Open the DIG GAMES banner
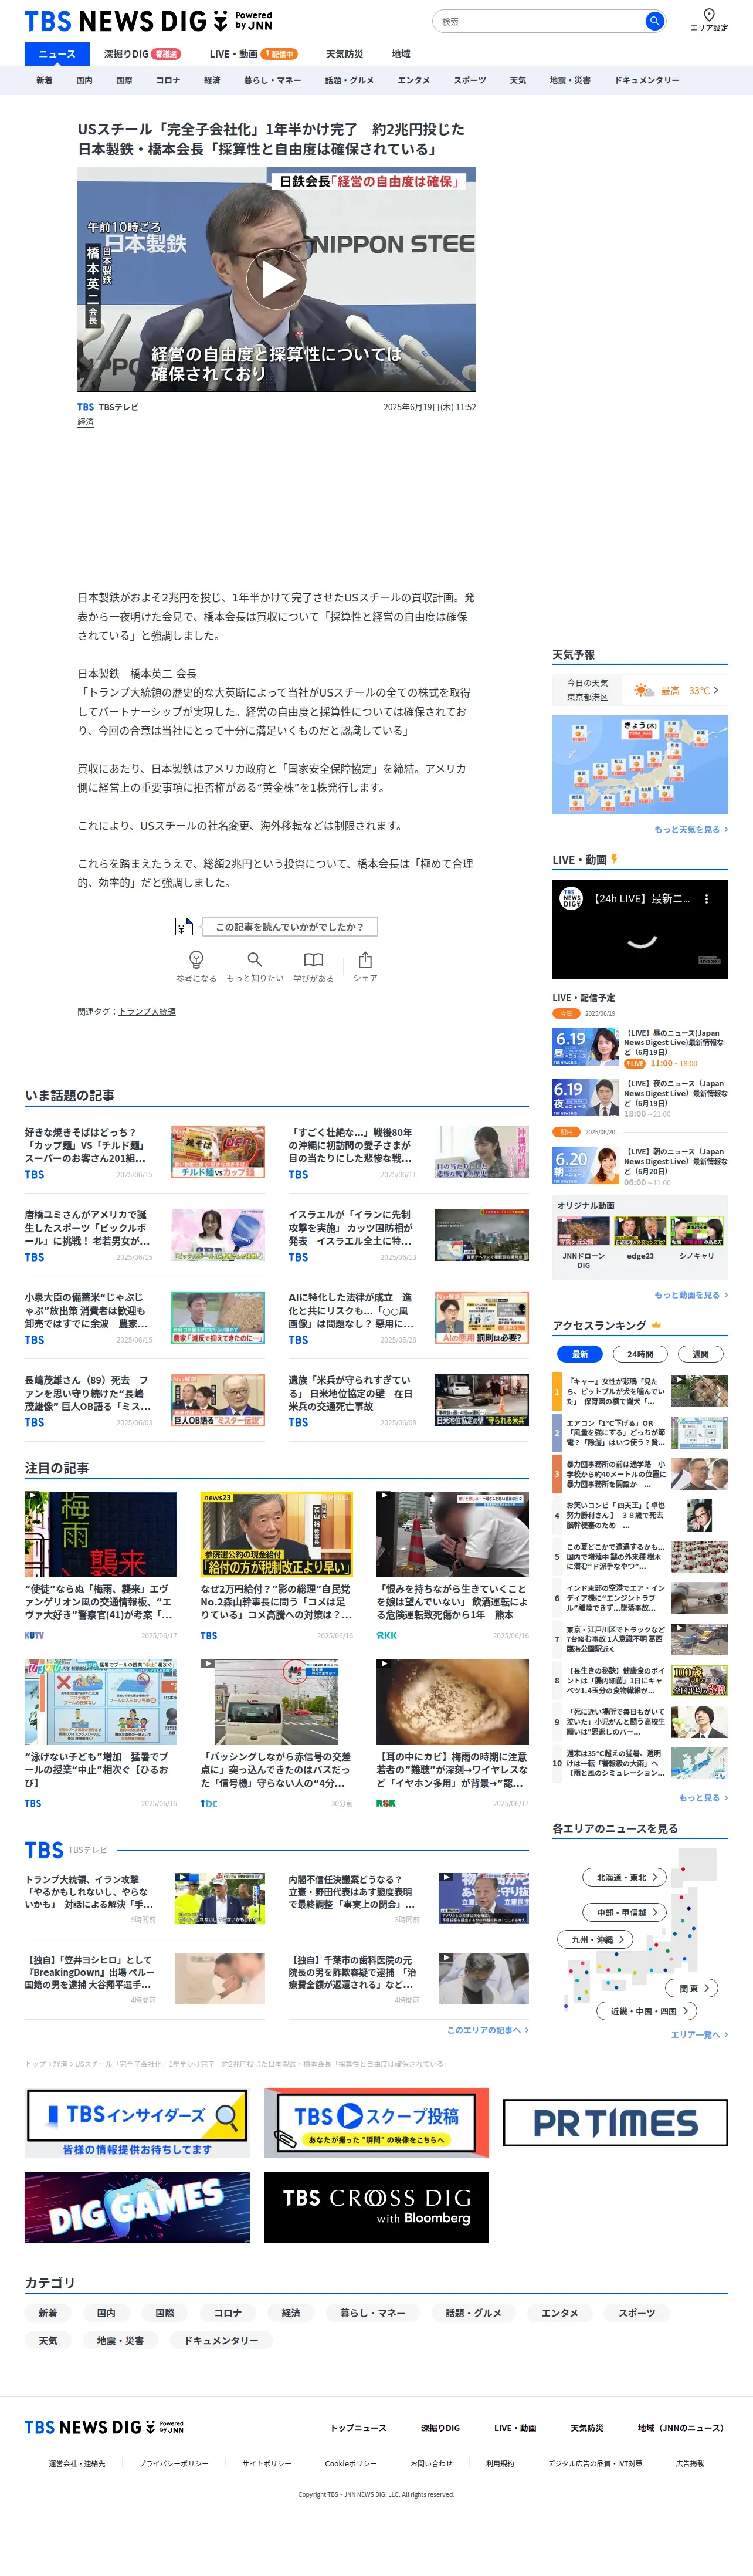 137,2206
